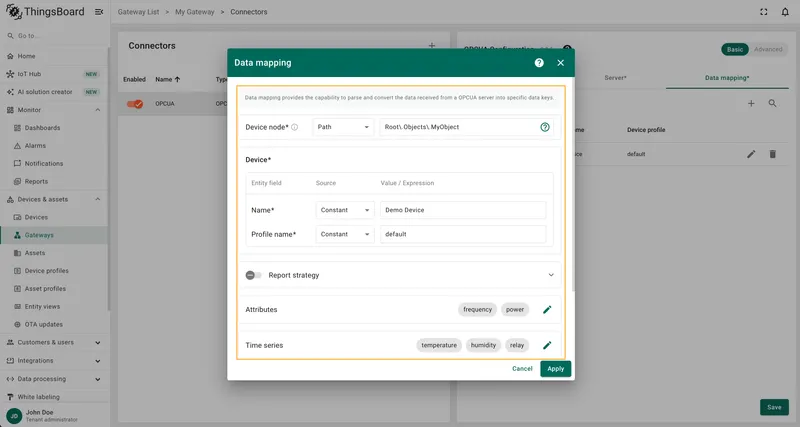Open IoT Hub in the sidebar
The width and height of the screenshot is (800, 427).
coord(54,74)
